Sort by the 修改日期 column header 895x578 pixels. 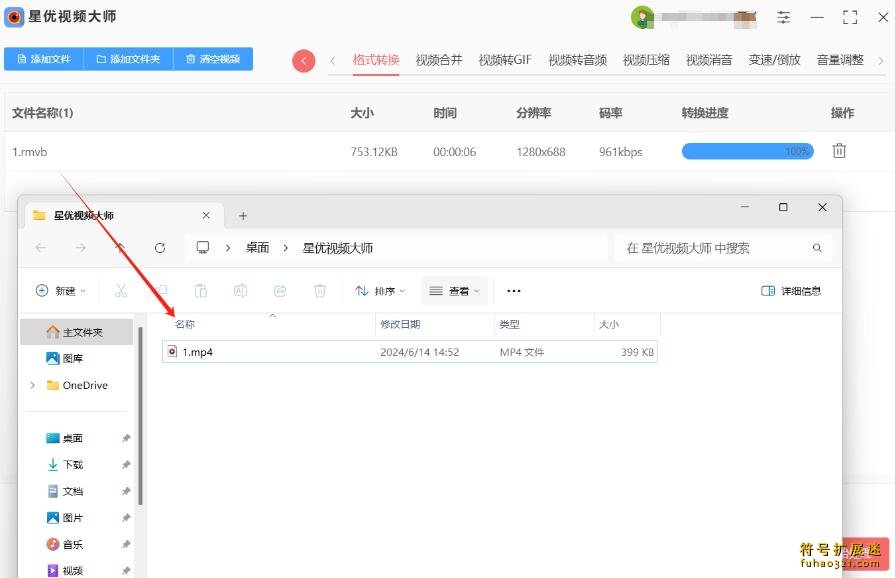pos(400,324)
